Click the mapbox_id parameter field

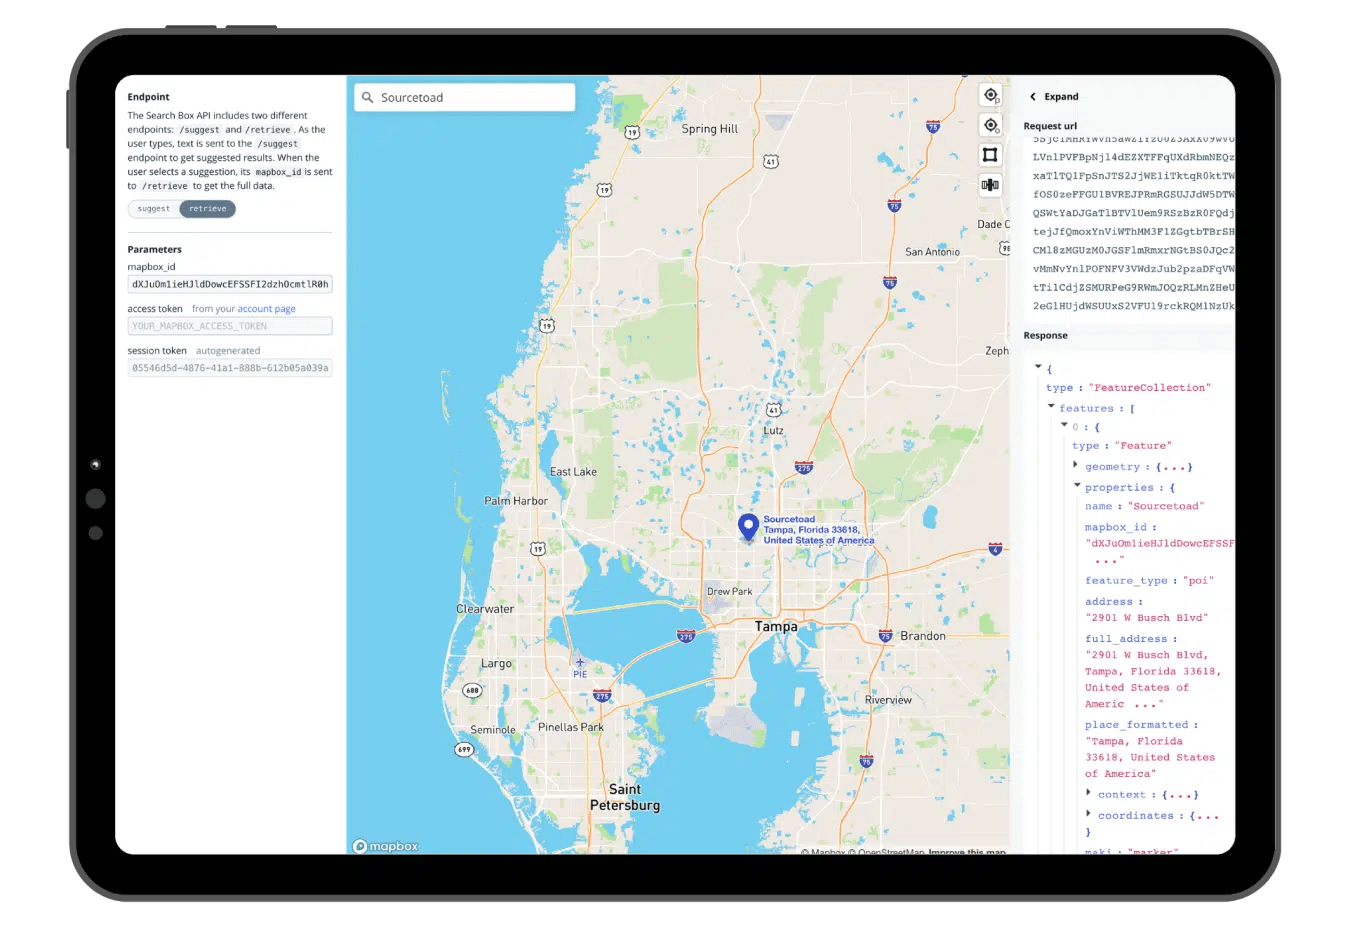pos(229,283)
